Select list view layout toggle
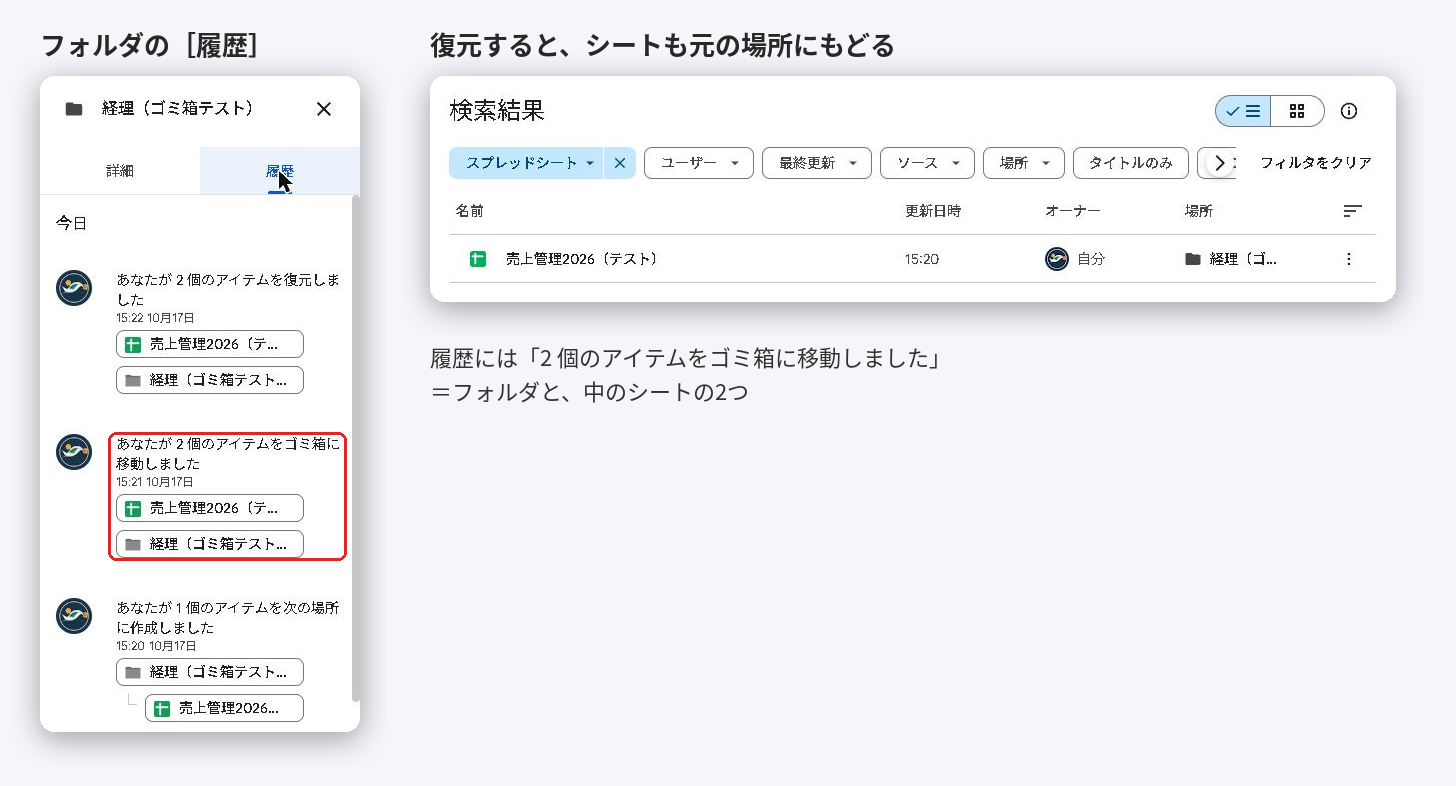This screenshot has width=1456, height=786. coord(1244,111)
